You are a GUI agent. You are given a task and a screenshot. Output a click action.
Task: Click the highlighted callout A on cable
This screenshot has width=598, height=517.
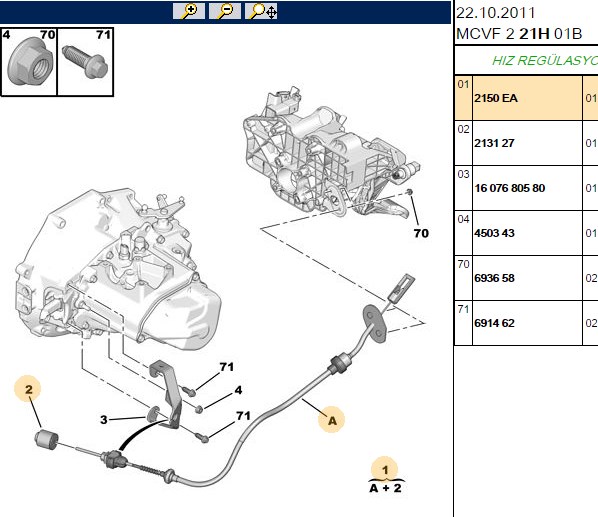pos(332,420)
